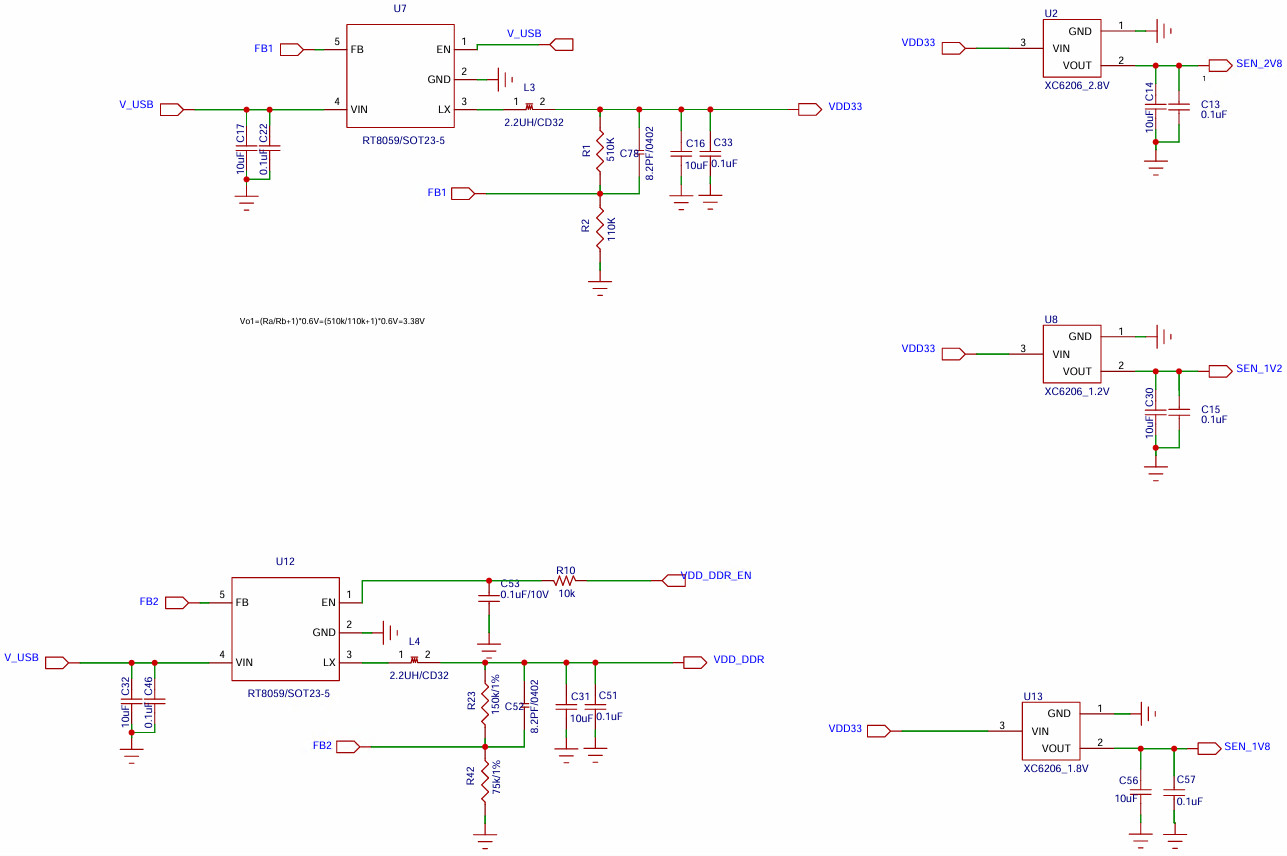Image resolution: width=1287 pixels, height=856 pixels.
Task: Select the R10 10k resistor symbol
Action: 566,579
